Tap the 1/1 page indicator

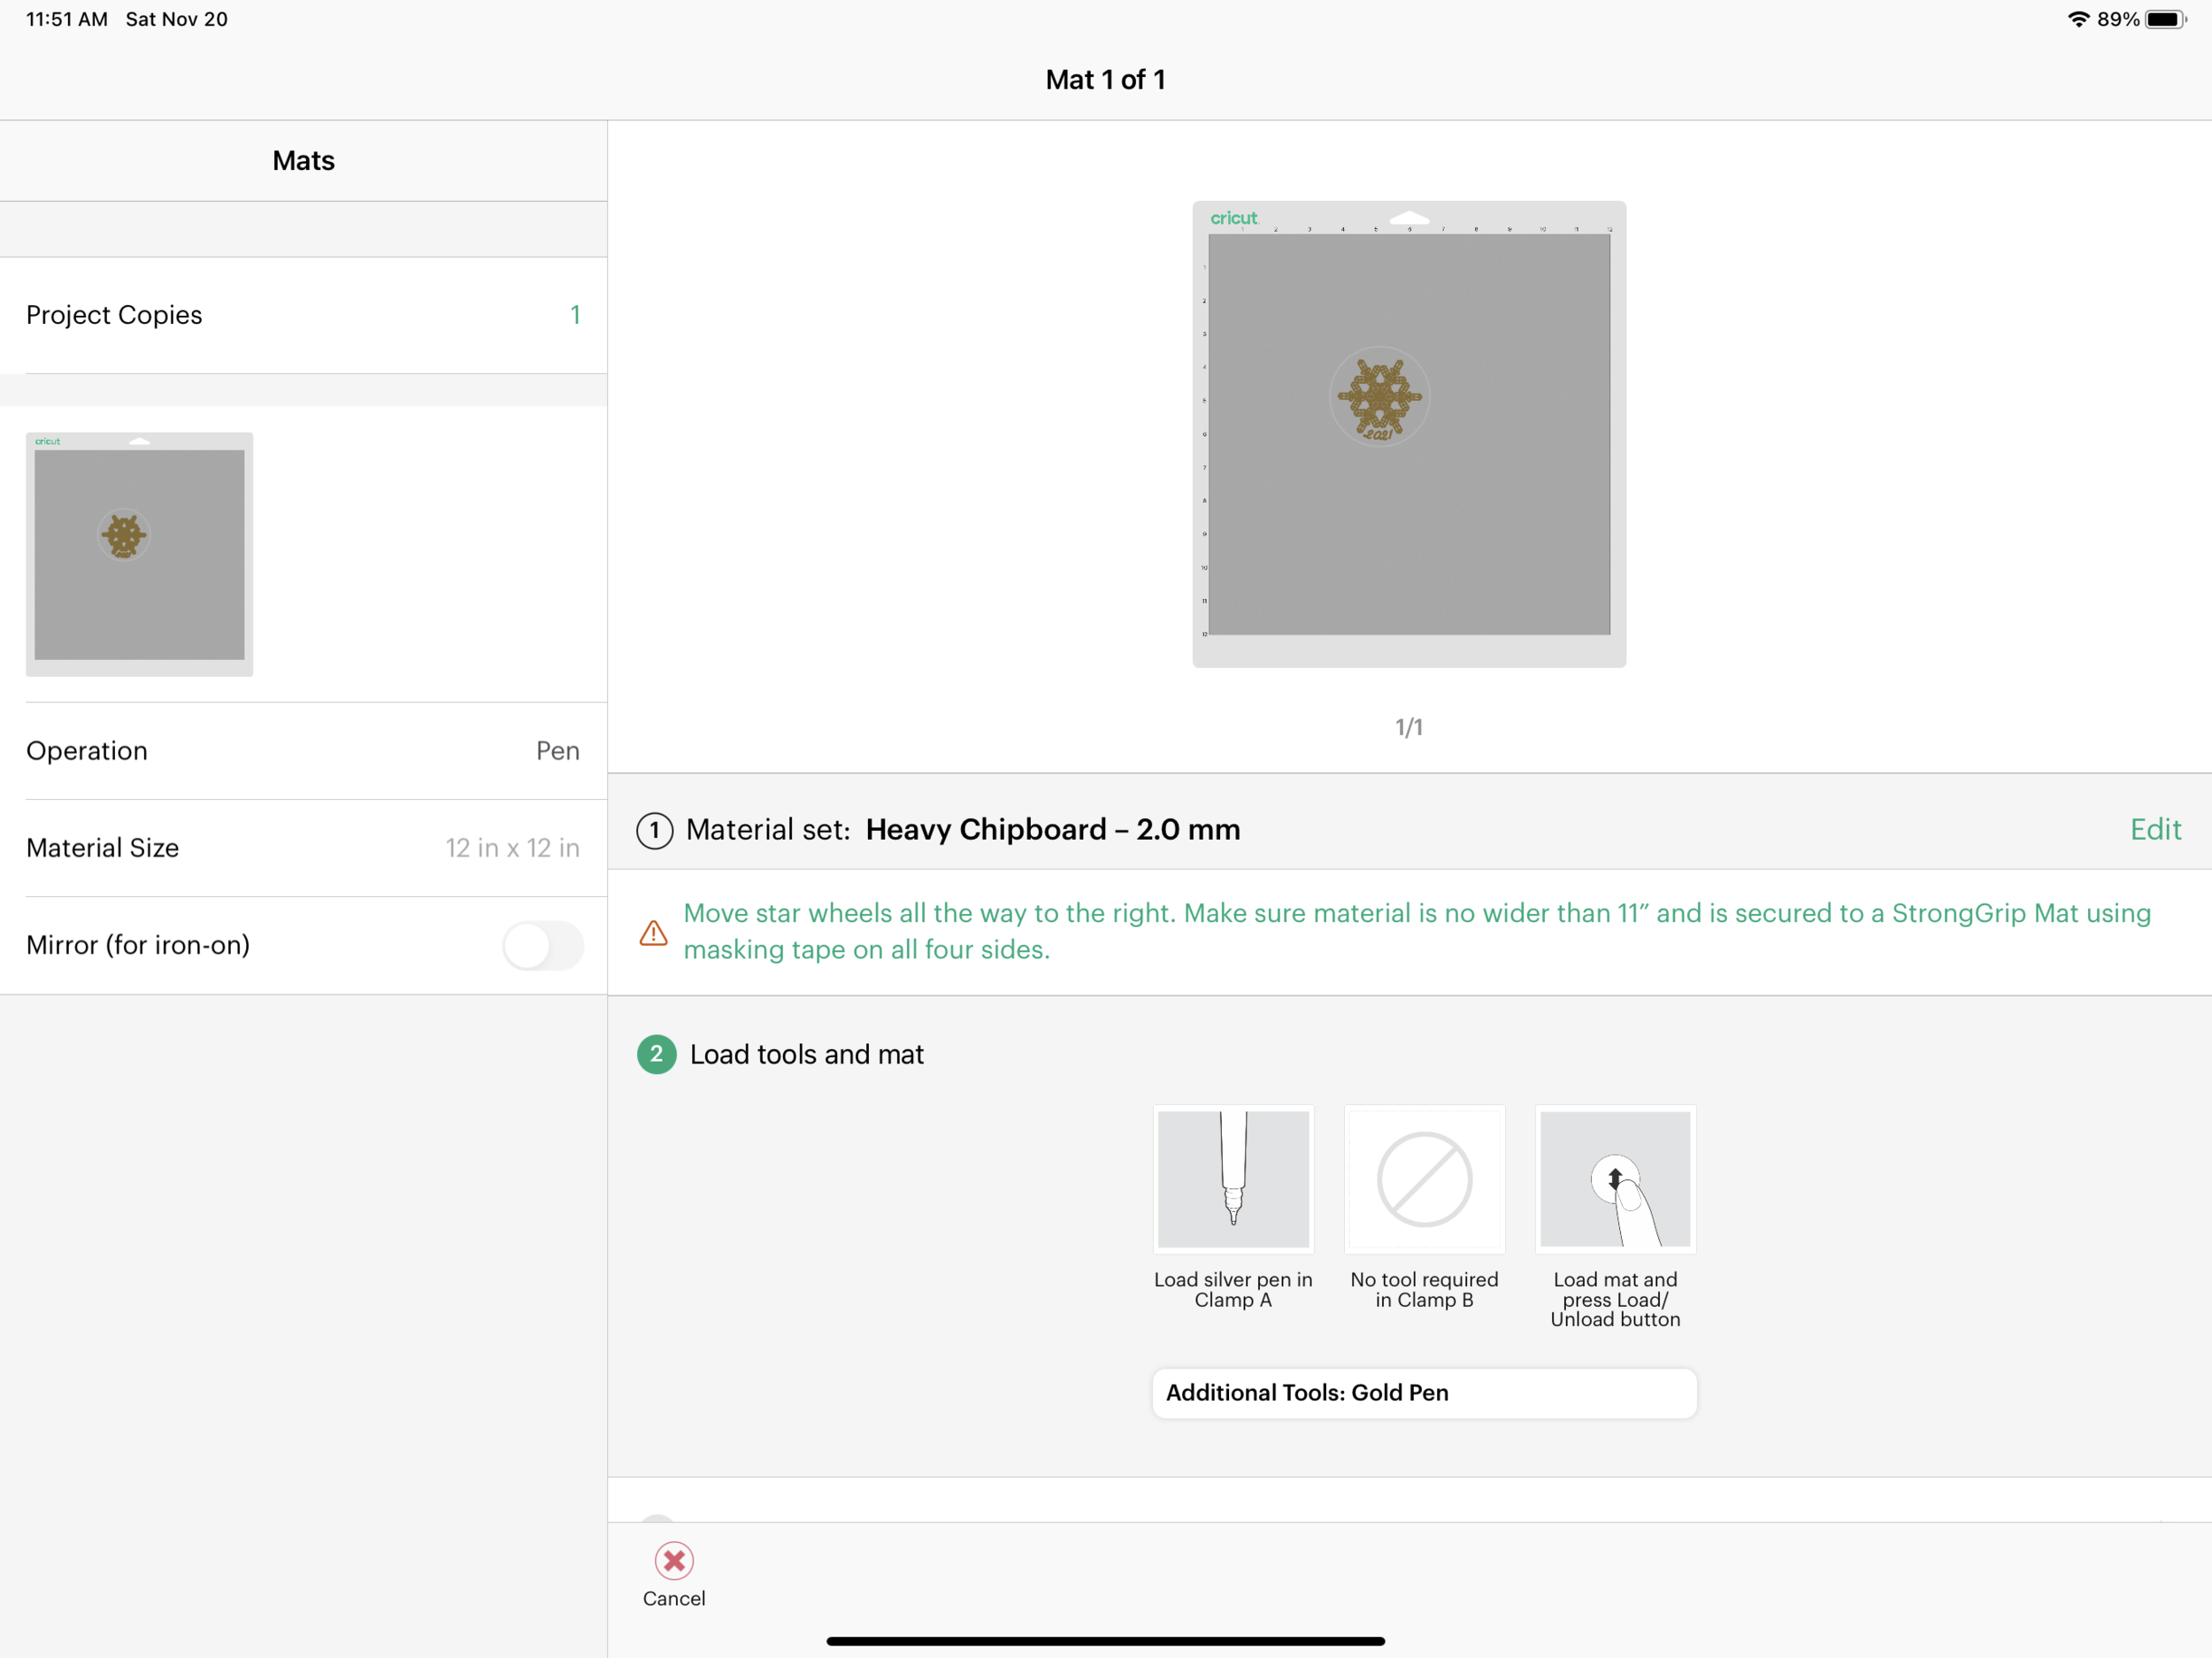[x=1408, y=727]
